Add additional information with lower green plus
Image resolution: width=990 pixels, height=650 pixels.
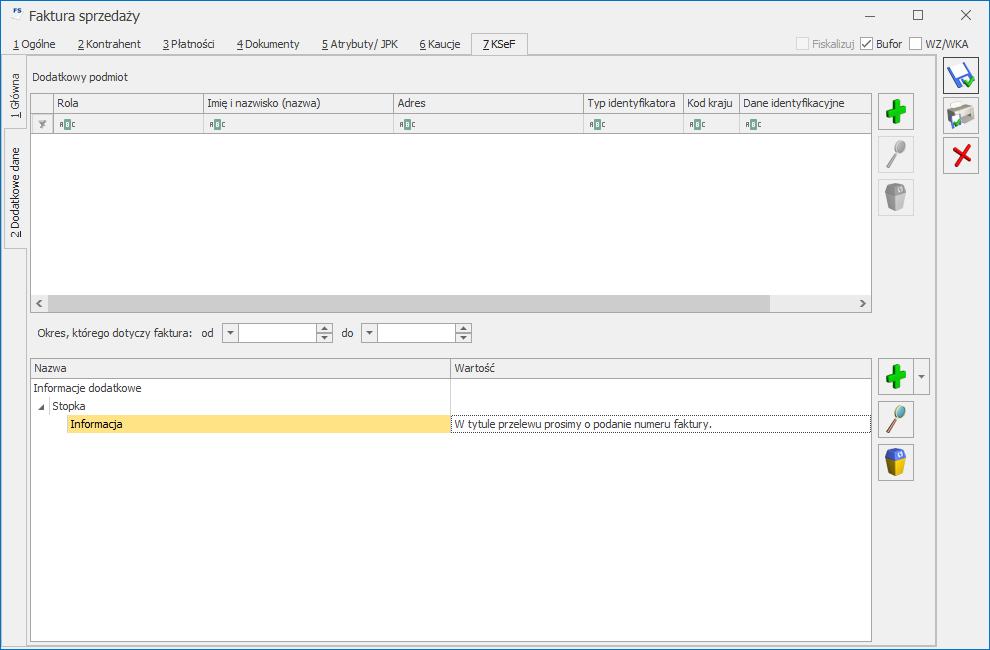pos(895,377)
